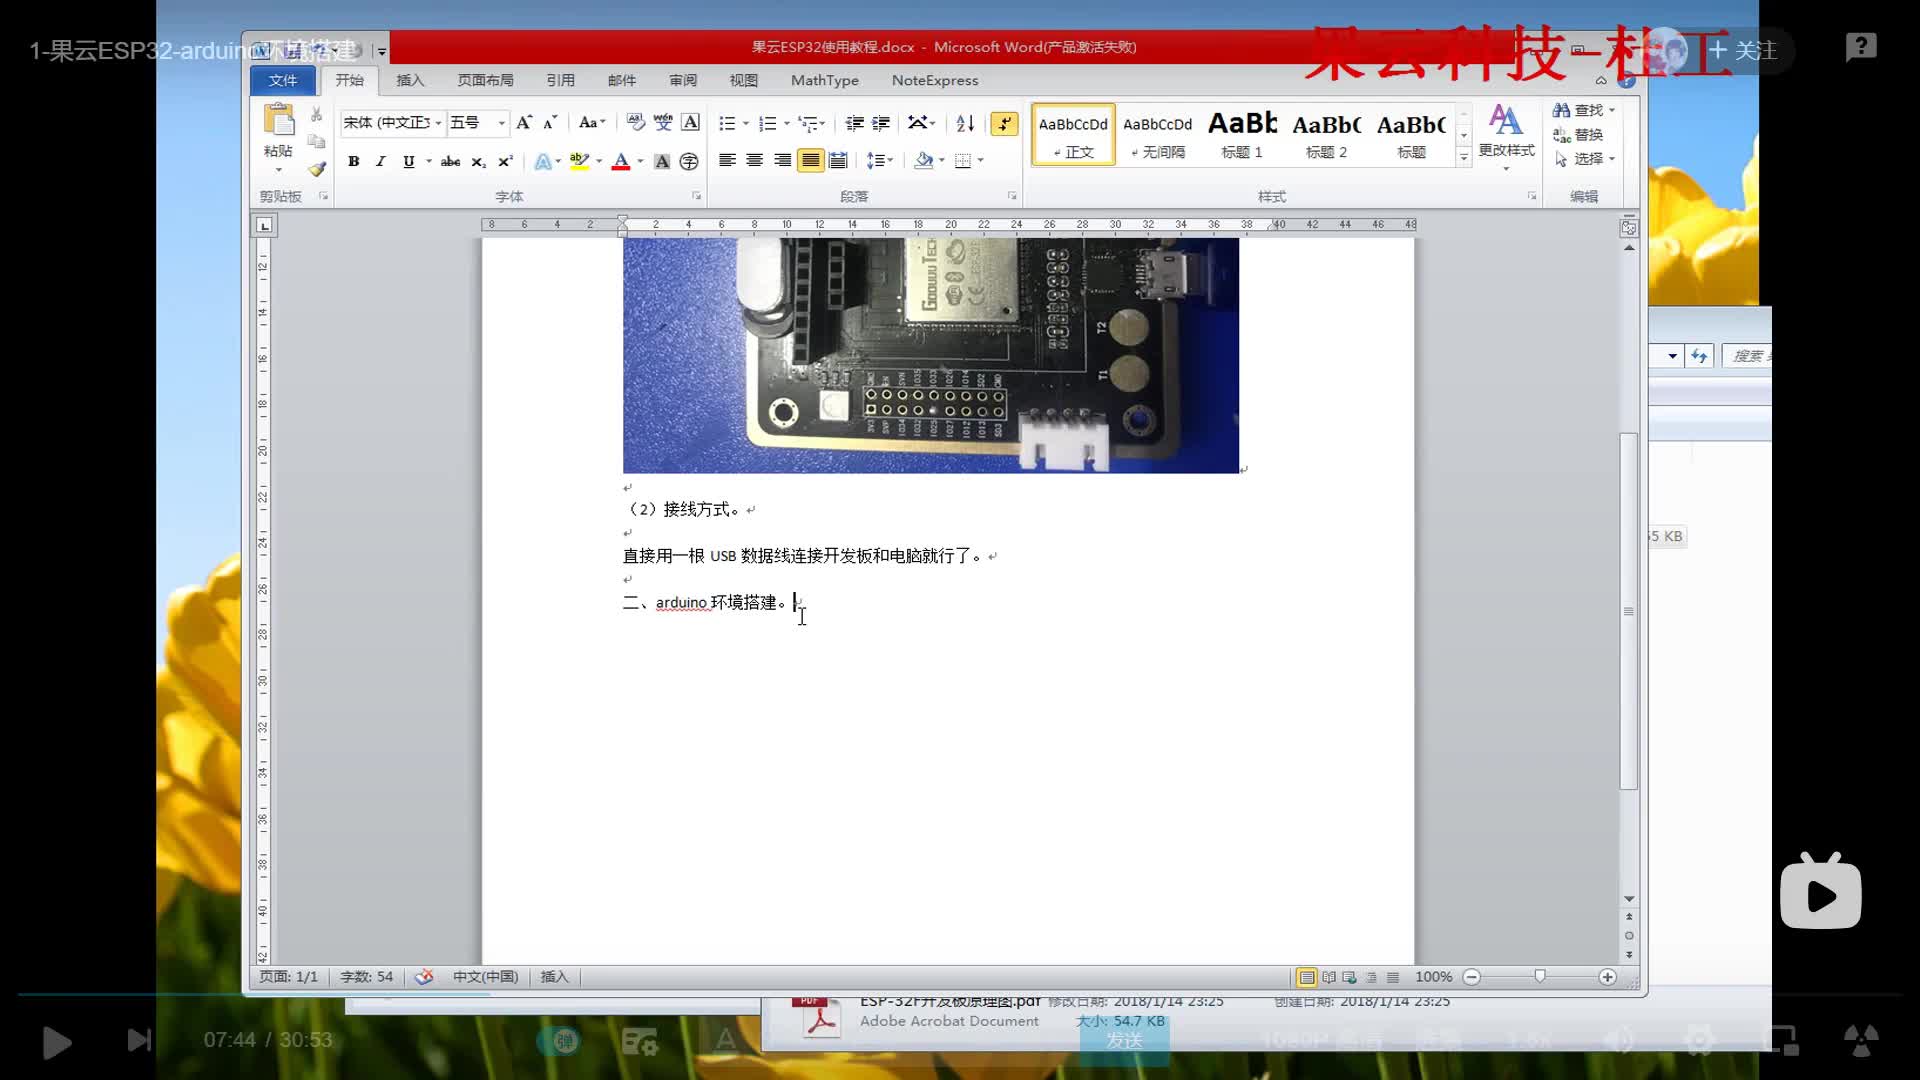Toggle the Insert (插入) mode indicator in status bar

tap(554, 977)
